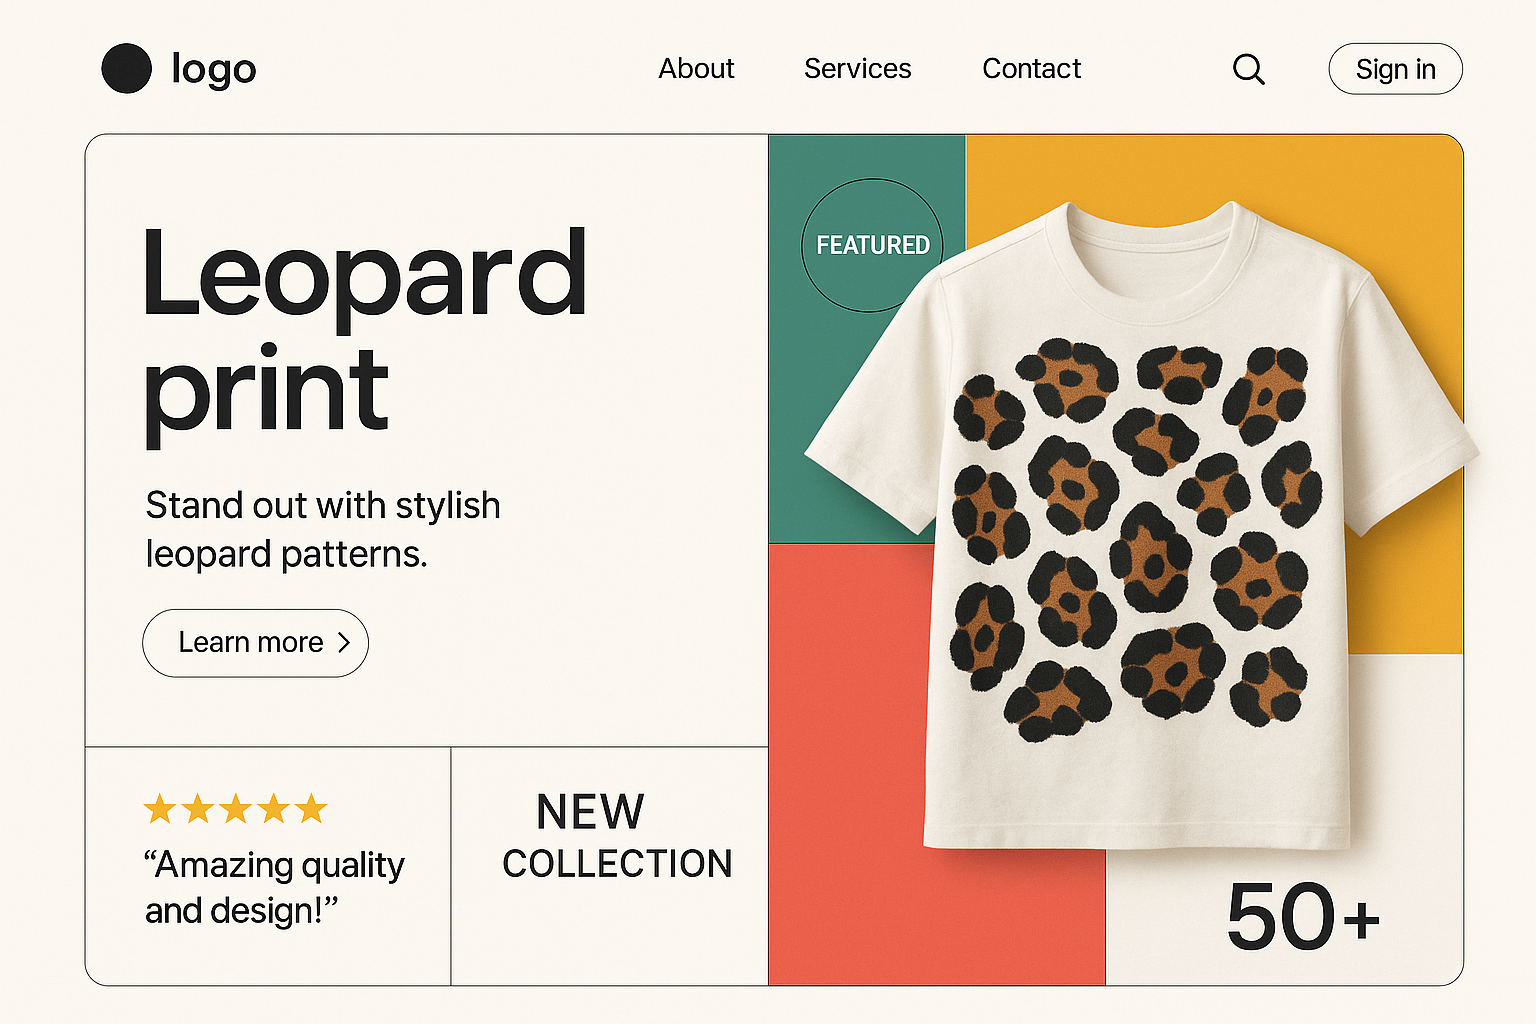Click the black circle logo icon
The image size is (1536, 1024).
coord(127,69)
